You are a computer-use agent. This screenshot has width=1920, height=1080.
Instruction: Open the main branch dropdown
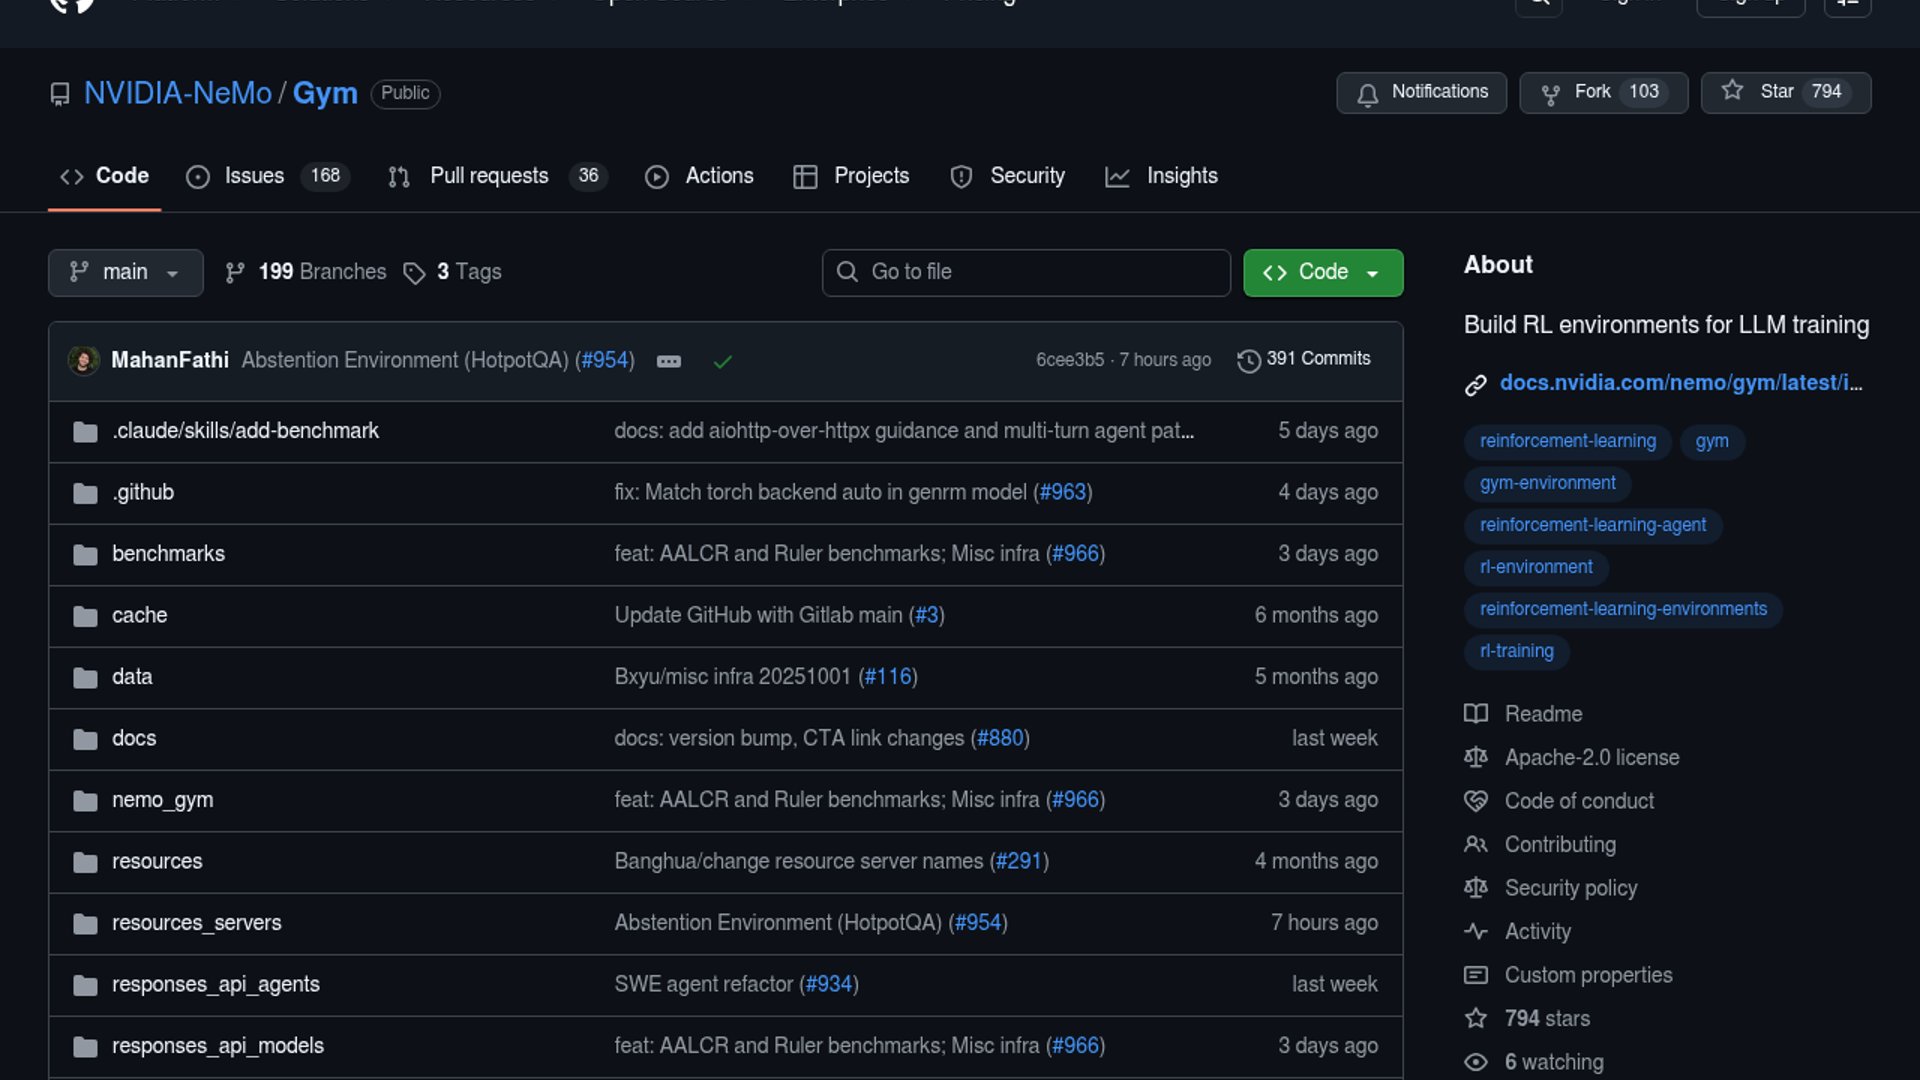click(x=125, y=272)
